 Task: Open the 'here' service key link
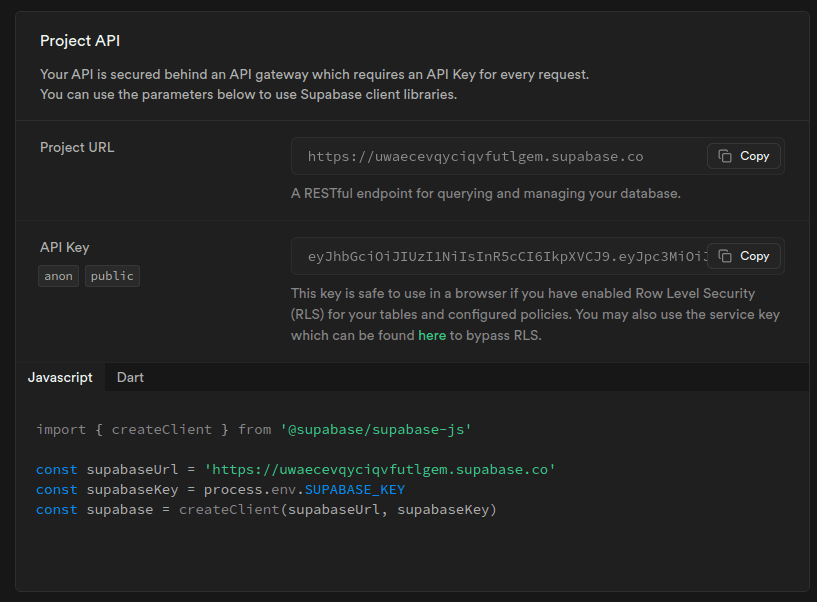click(x=432, y=335)
